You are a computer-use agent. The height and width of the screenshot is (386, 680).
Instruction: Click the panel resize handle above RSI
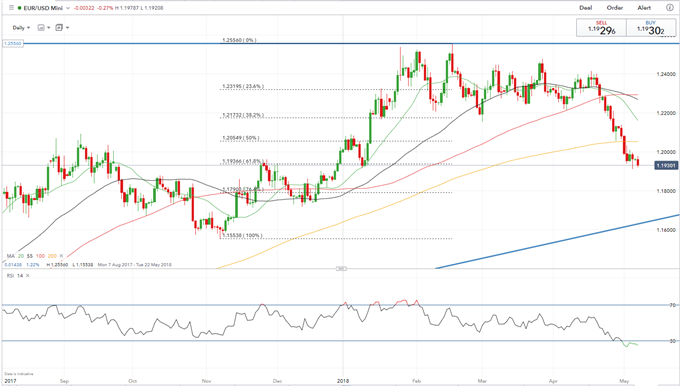point(341,268)
